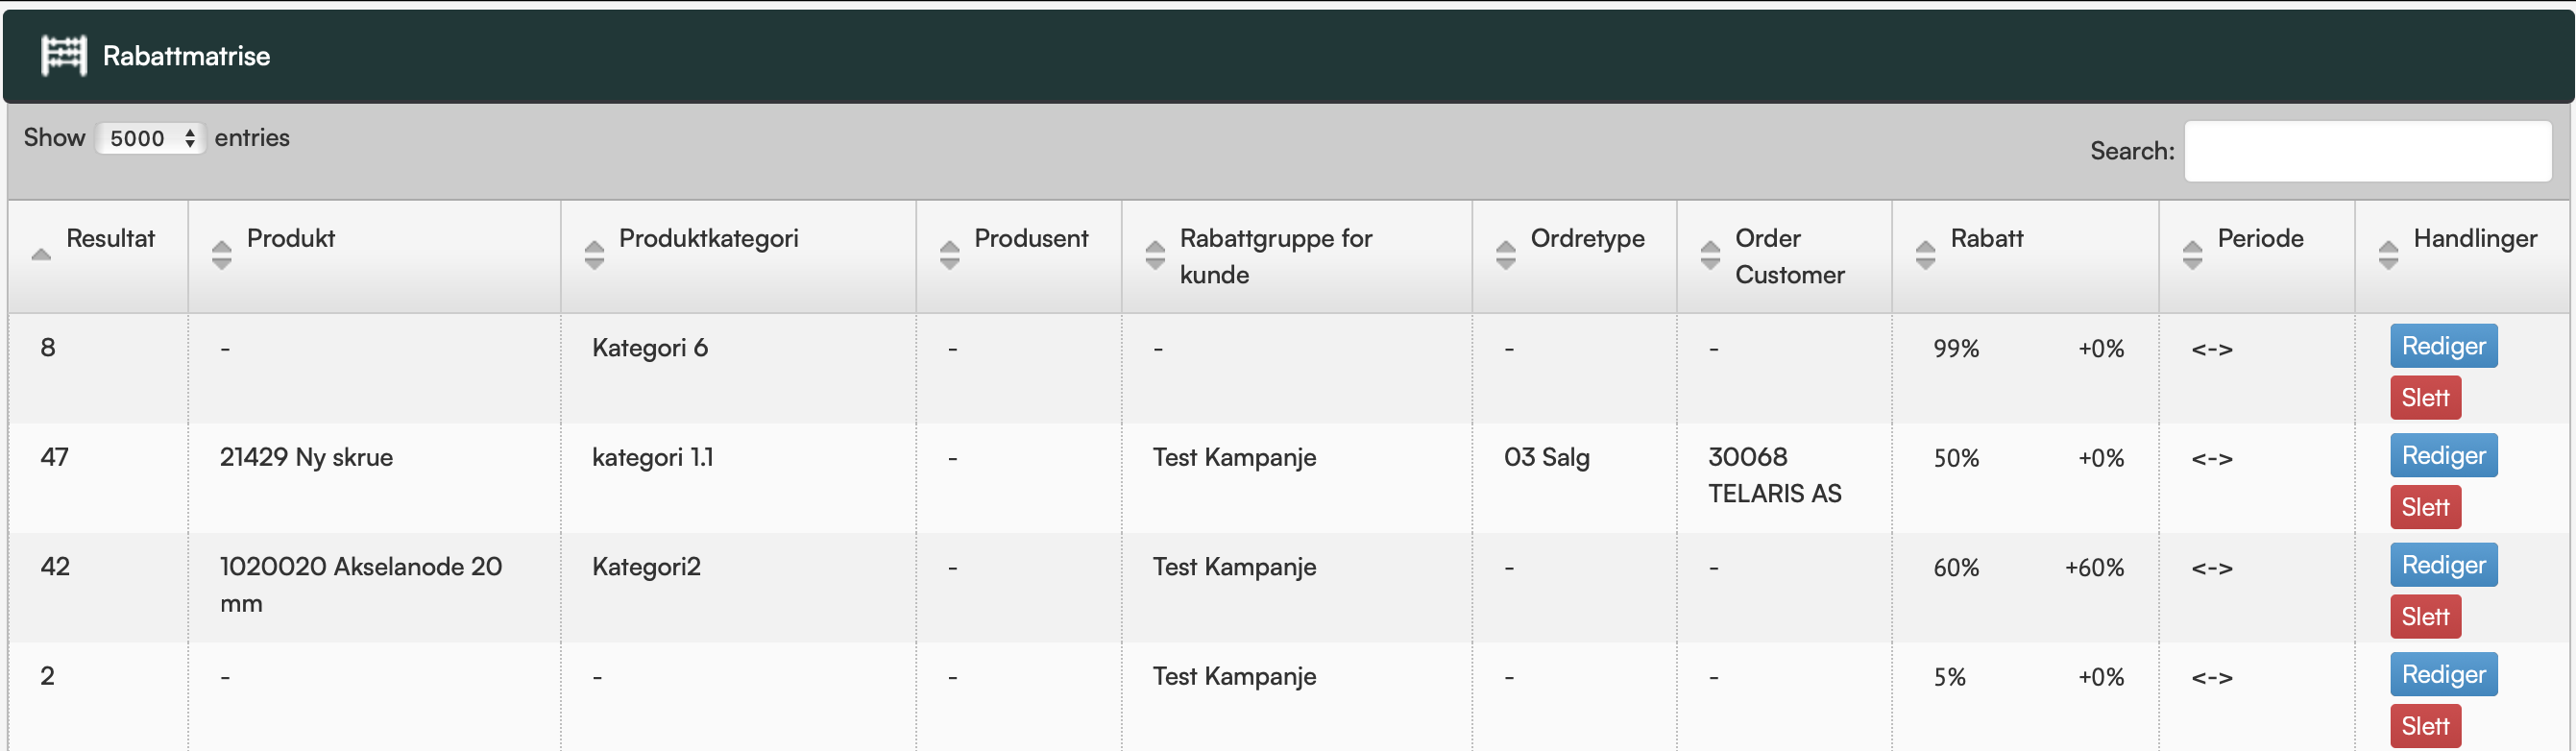
Task: Edit the 21429 Ny skrue row
Action: click(2443, 456)
